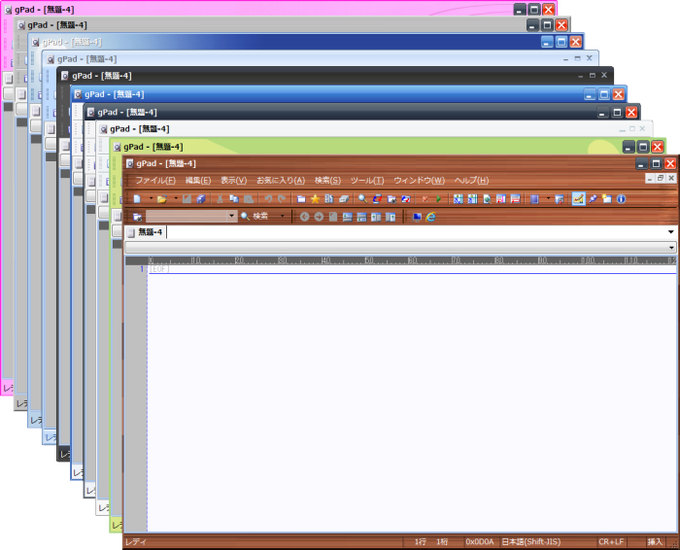Click the magnifier Find icon in main toolbar

pos(363,199)
